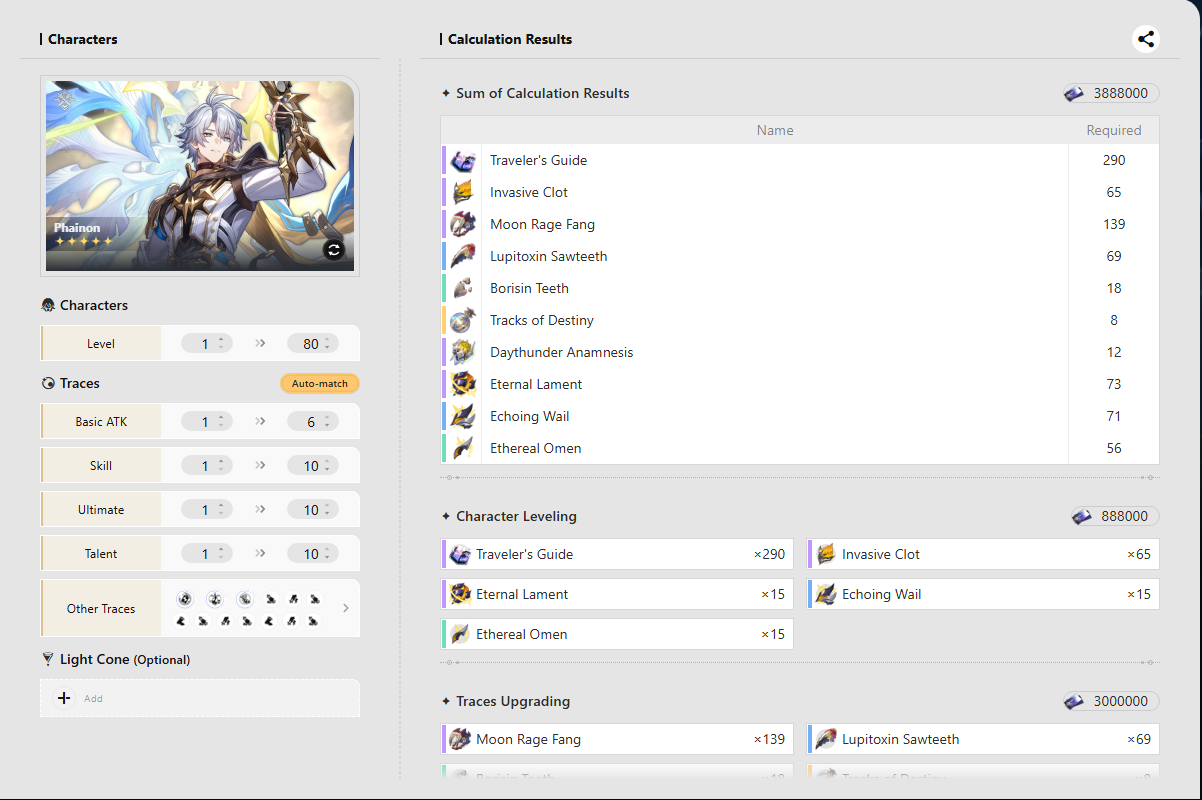Click Tracks of Destiny name text

click(x=542, y=320)
